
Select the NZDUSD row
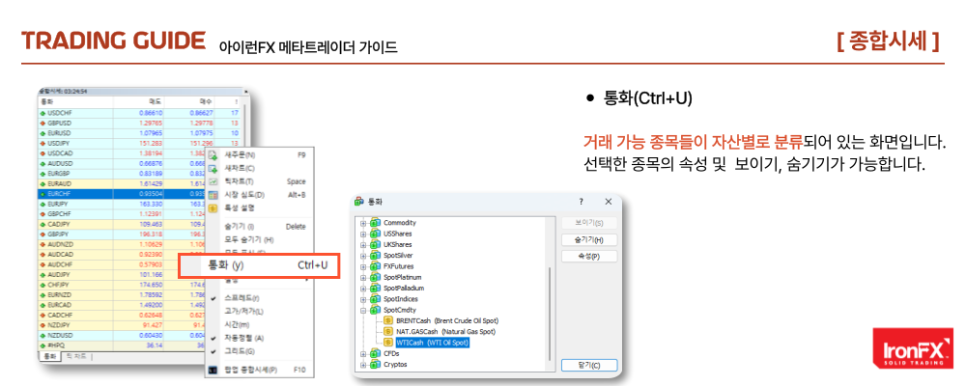tap(120, 336)
